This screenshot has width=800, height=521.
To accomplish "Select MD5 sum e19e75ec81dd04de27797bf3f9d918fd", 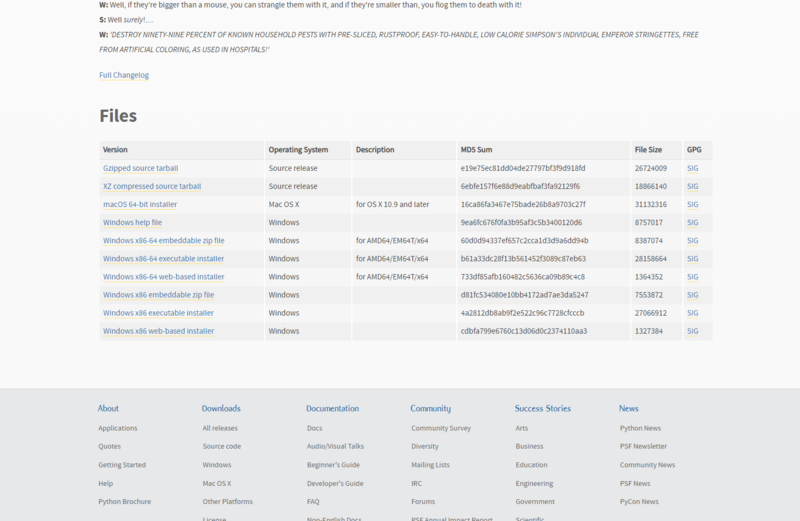I will (x=523, y=168).
